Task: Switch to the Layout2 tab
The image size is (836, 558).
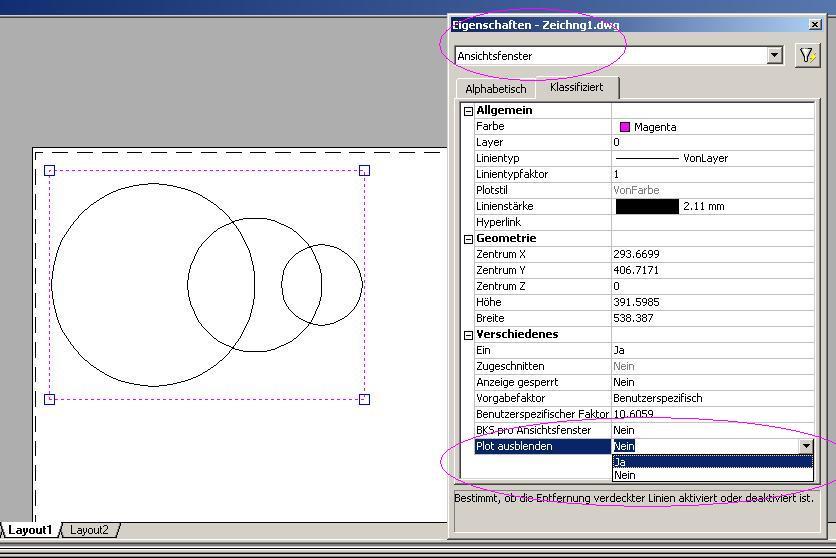Action: (90, 530)
